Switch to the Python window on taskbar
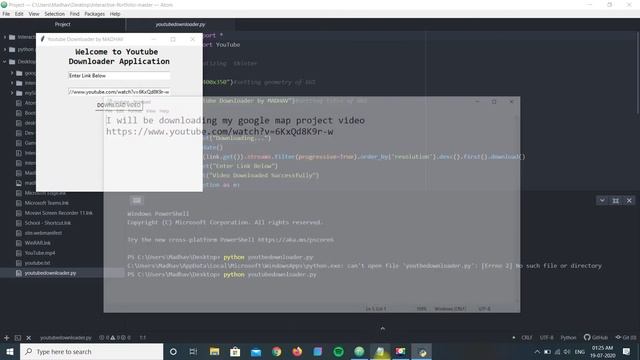This screenshot has height=360, width=640. pyautogui.click(x=422, y=351)
